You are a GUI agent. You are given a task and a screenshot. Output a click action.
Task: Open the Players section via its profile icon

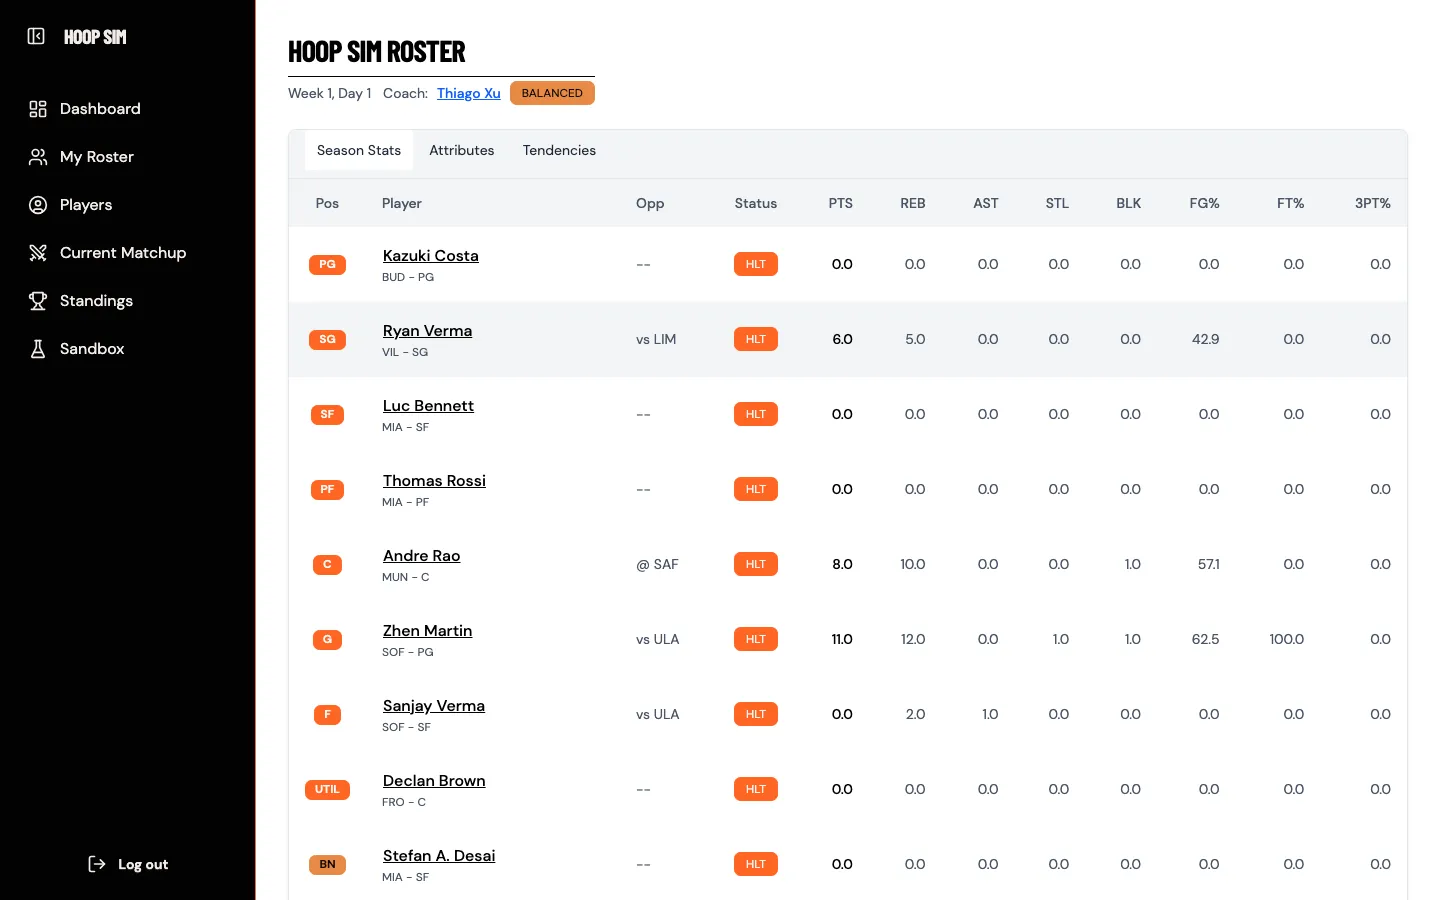coord(38,205)
